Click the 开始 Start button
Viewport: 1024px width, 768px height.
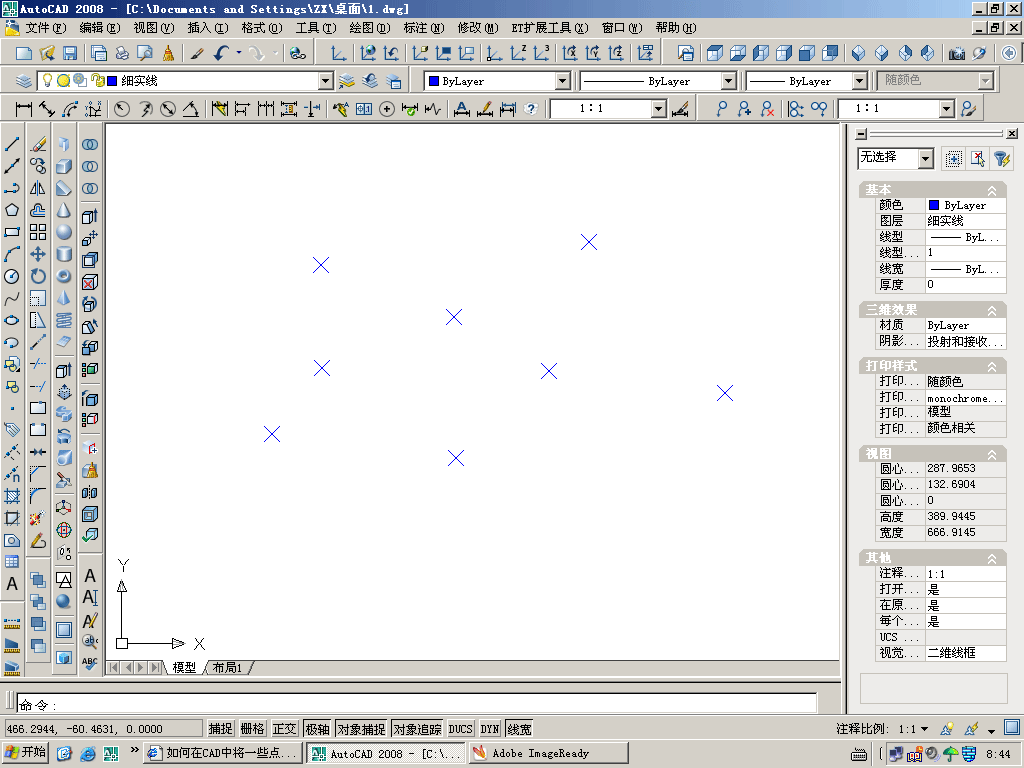pyautogui.click(x=27, y=753)
